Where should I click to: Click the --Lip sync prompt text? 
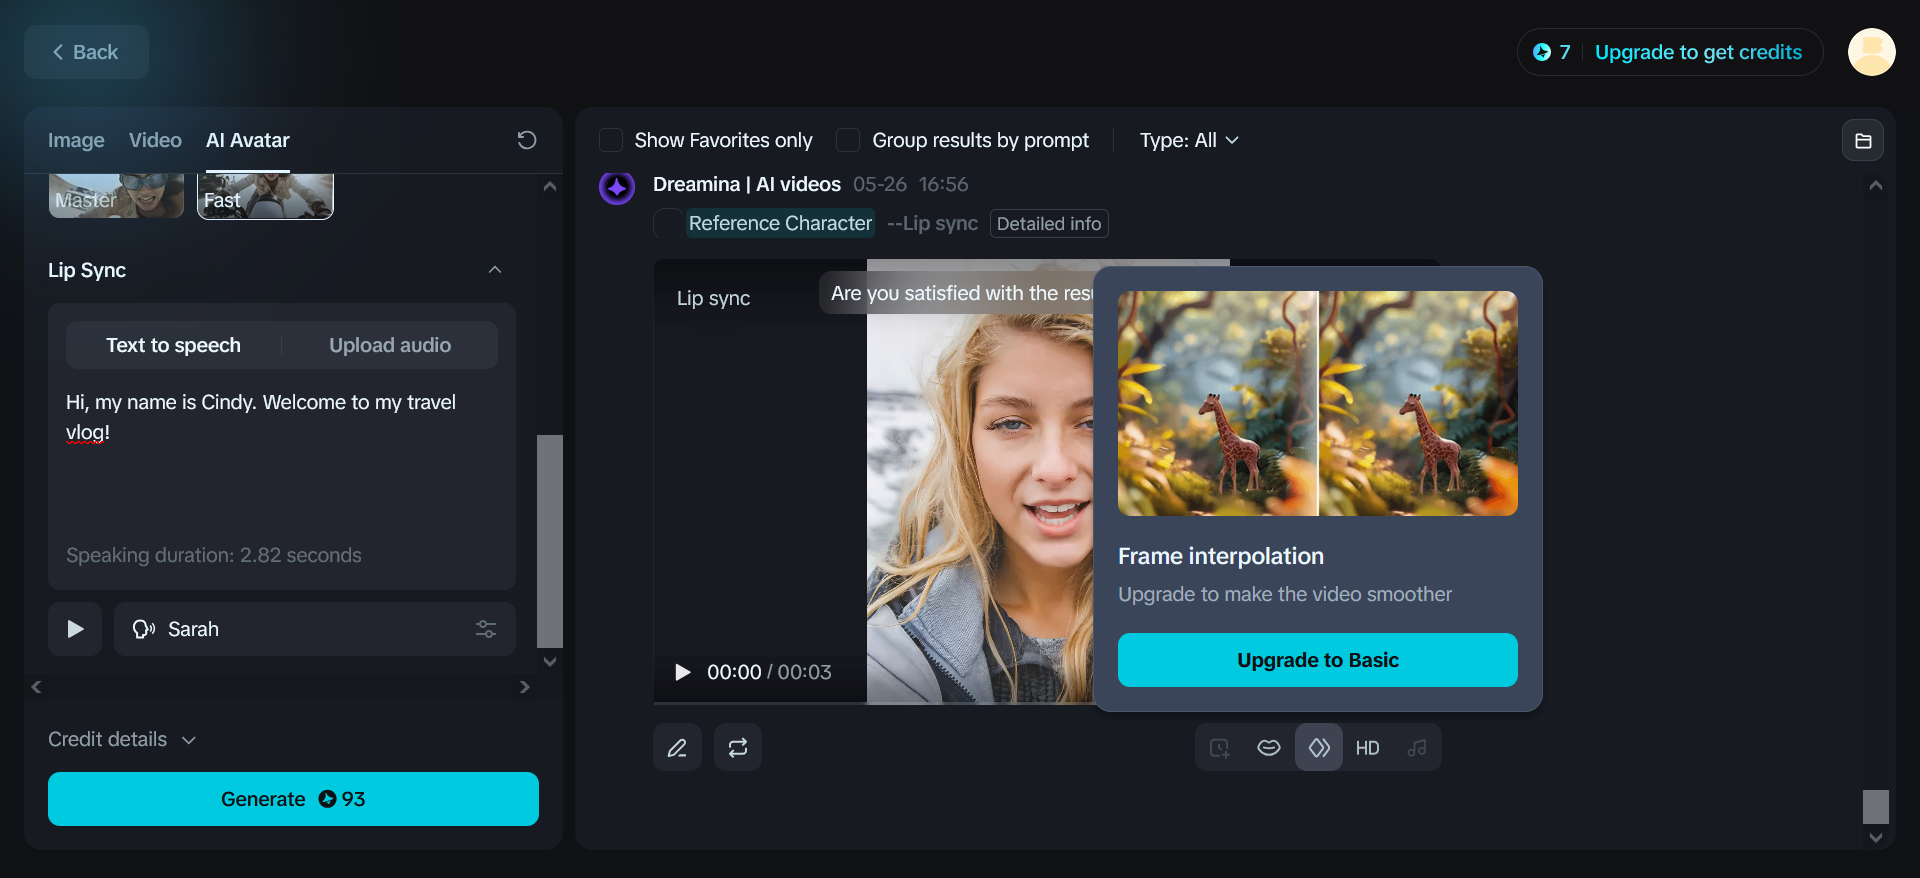932,223
